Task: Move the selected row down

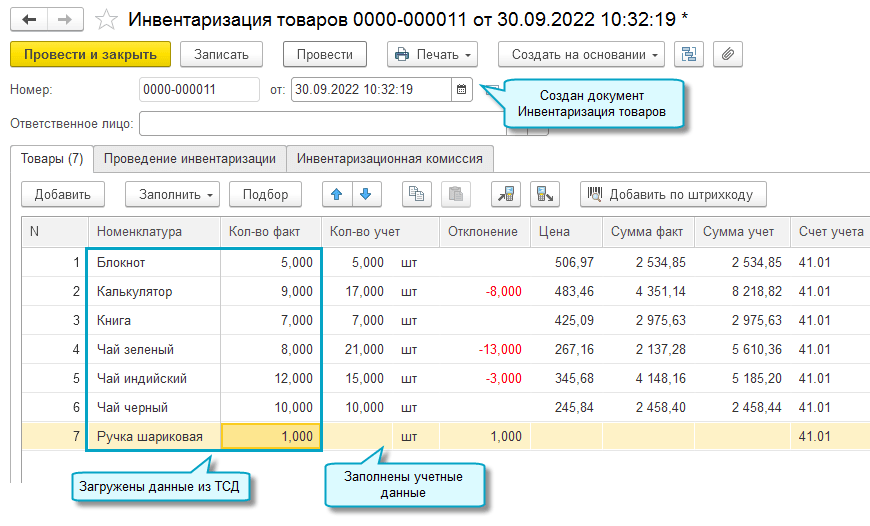Action: pos(365,194)
